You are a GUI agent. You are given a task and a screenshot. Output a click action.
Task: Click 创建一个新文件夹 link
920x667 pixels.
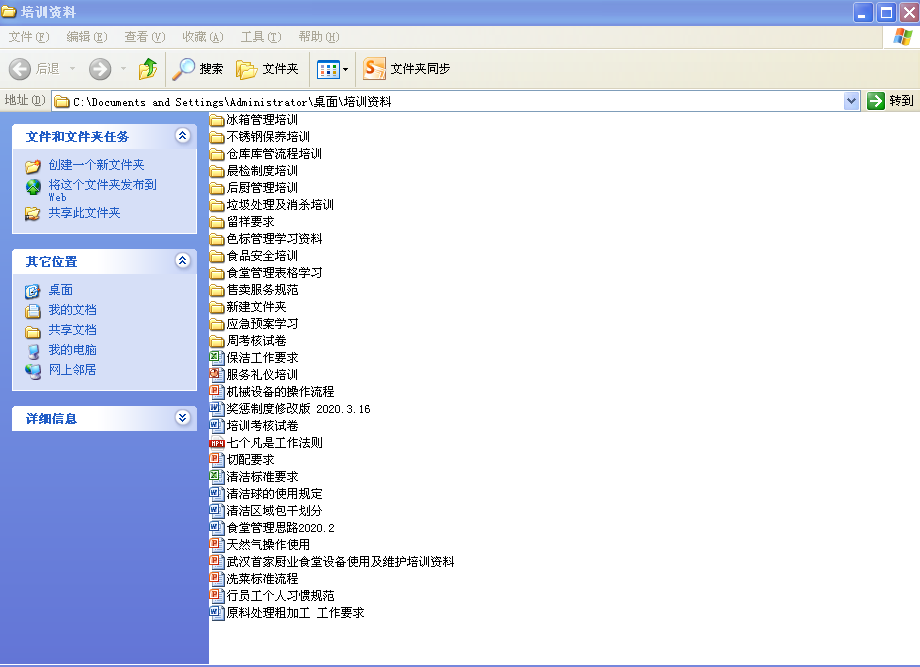[x=96, y=165]
